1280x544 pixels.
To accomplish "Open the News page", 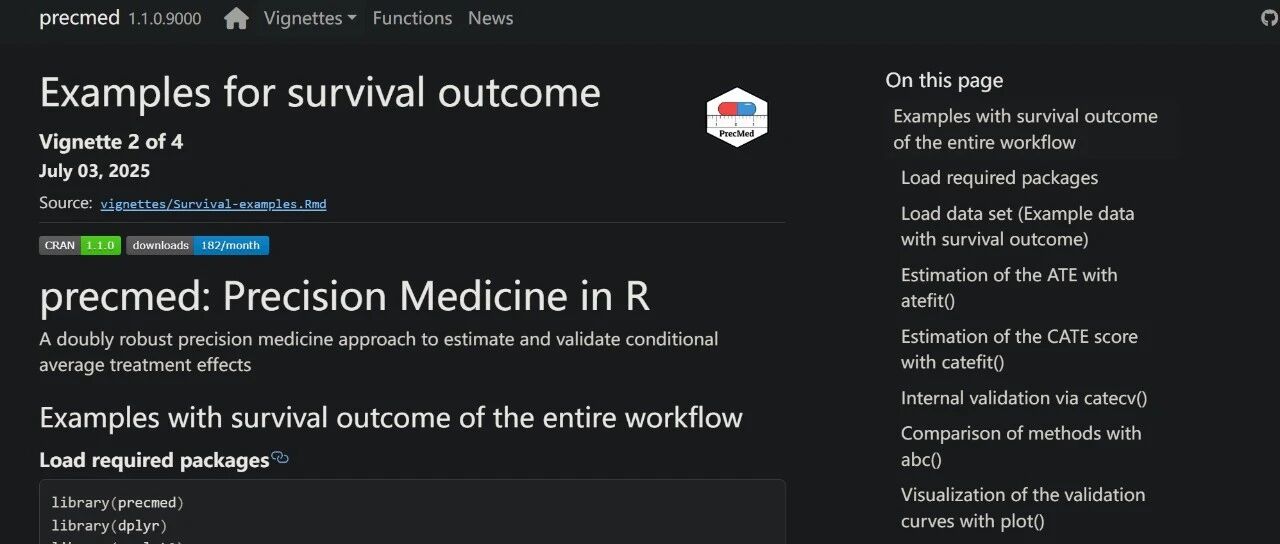I will pos(490,18).
